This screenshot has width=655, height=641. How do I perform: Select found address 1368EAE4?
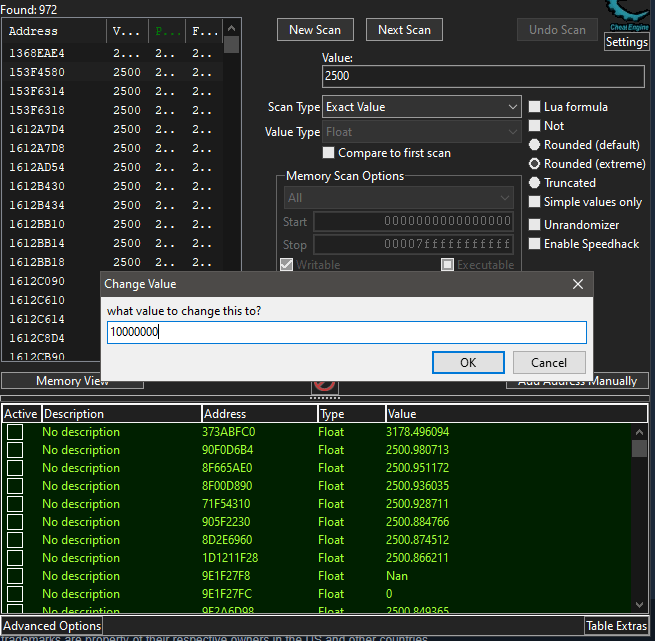point(37,53)
